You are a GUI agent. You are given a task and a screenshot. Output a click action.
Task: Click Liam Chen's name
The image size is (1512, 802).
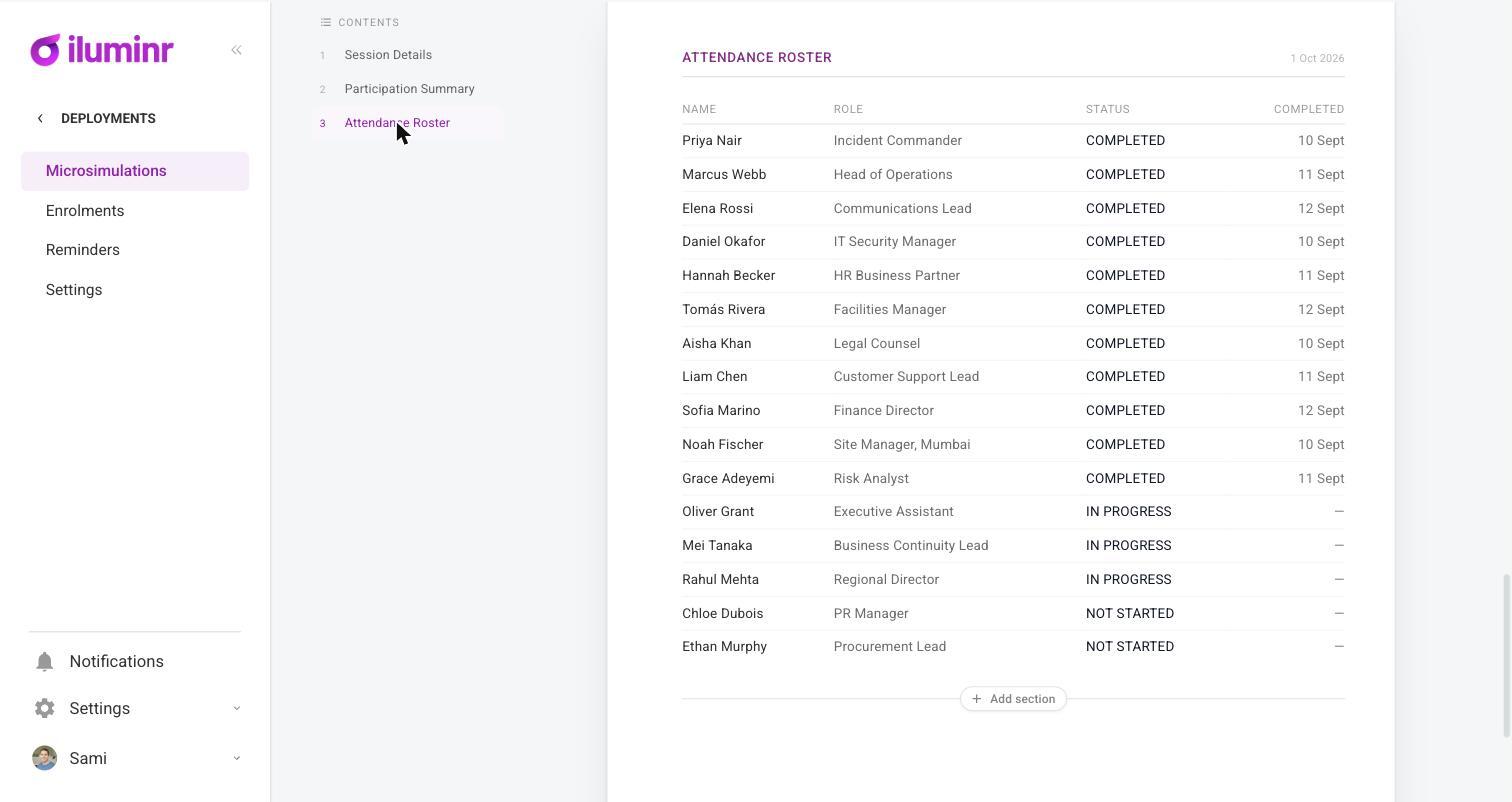pyautogui.click(x=714, y=377)
